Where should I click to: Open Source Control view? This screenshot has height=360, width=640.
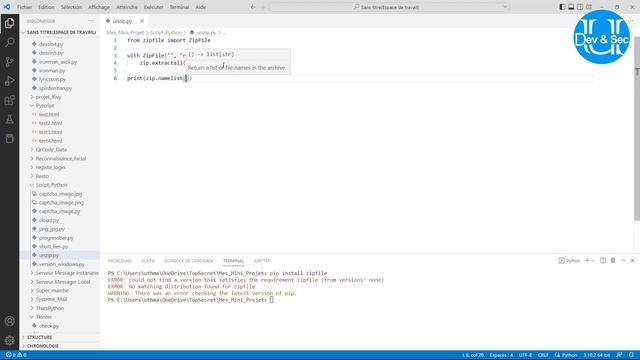[x=9, y=62]
